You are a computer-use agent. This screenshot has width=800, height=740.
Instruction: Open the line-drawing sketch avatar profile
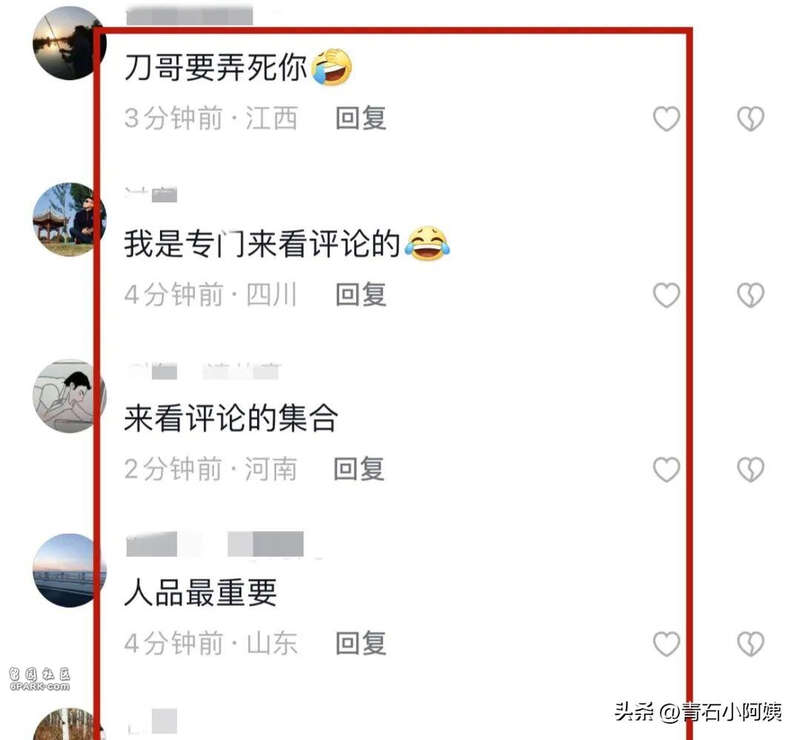[69, 396]
